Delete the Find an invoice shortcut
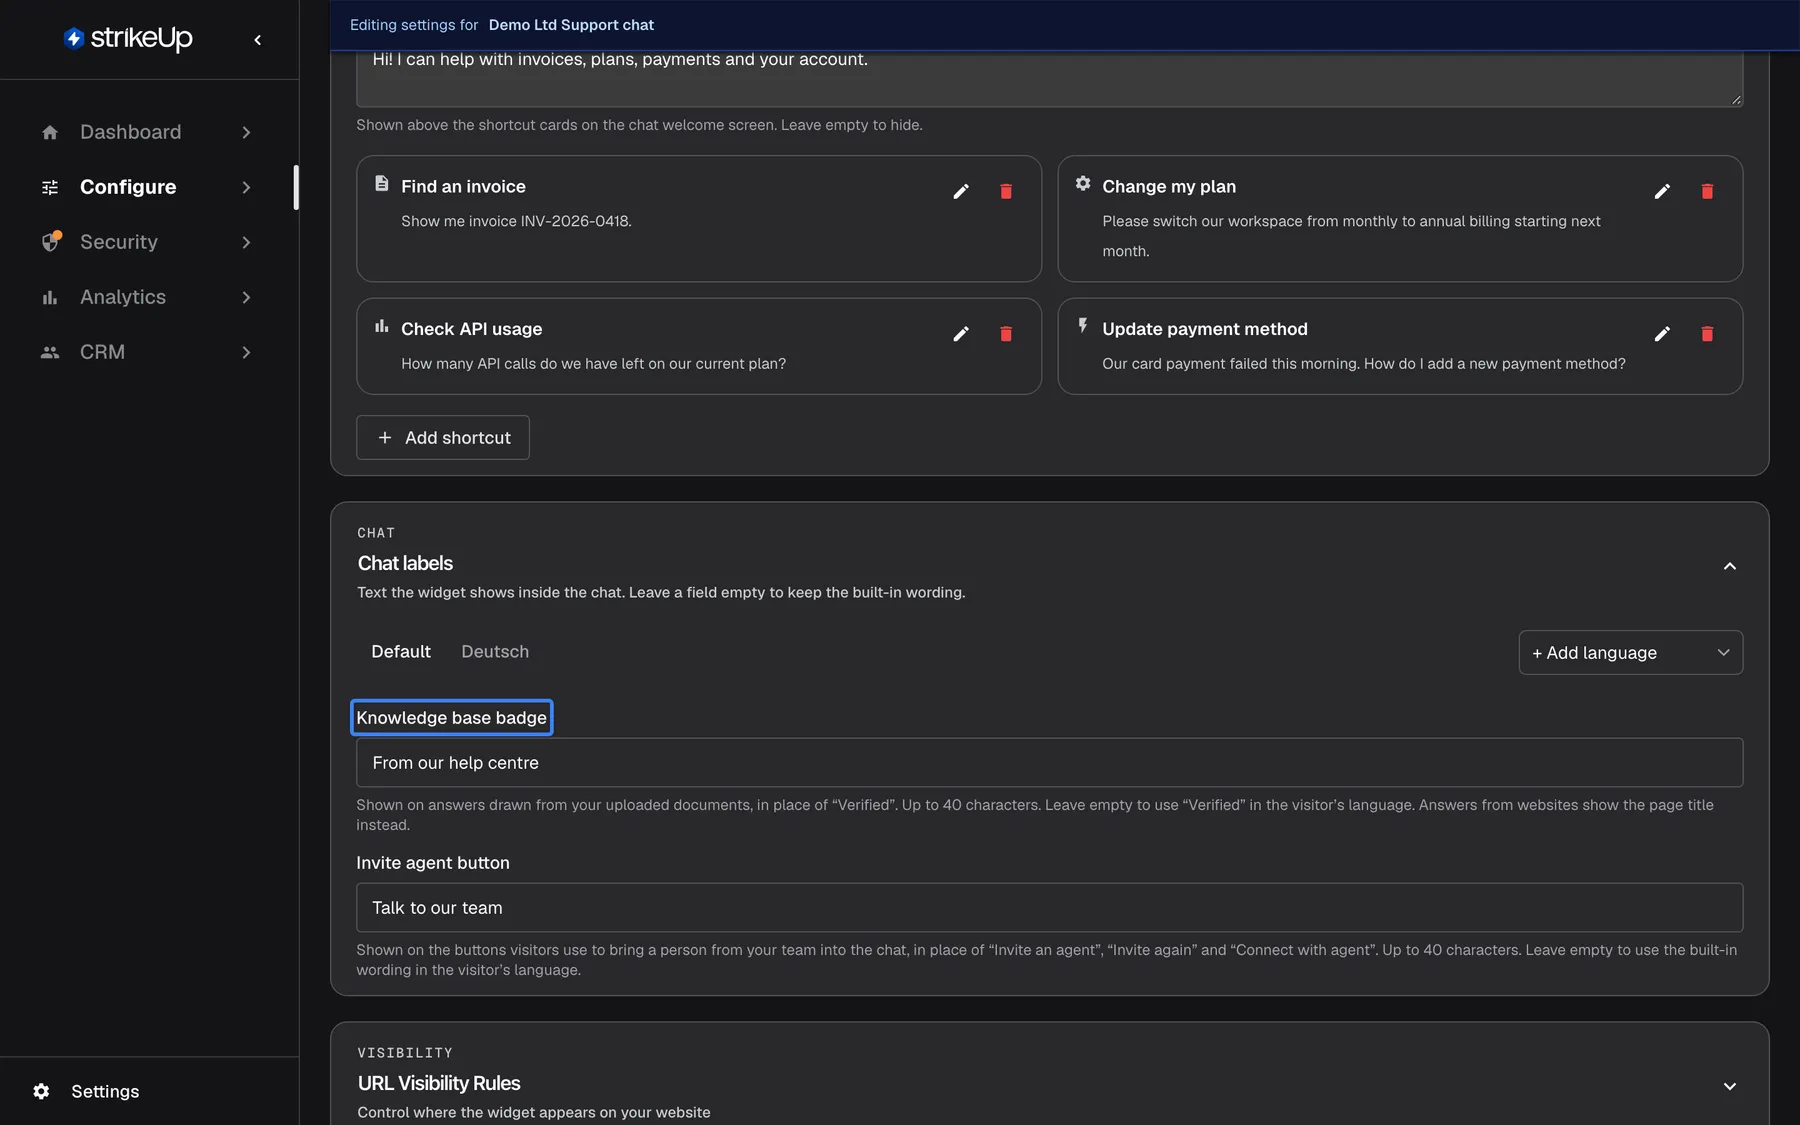 (x=1006, y=191)
